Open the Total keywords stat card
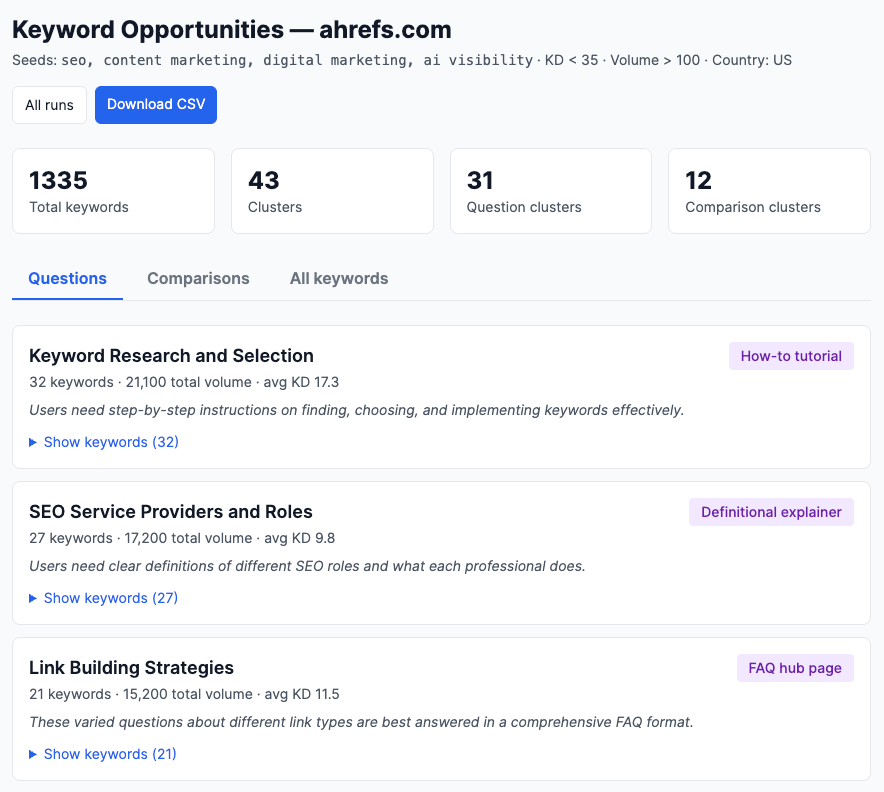Viewport: 884px width, 792px height. coord(113,191)
